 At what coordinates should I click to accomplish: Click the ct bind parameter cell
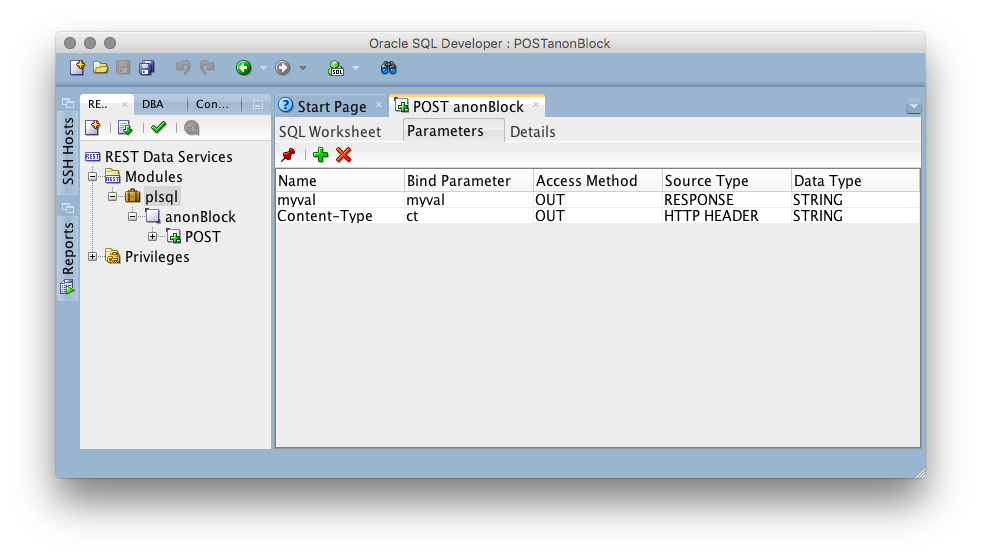tap(469, 216)
